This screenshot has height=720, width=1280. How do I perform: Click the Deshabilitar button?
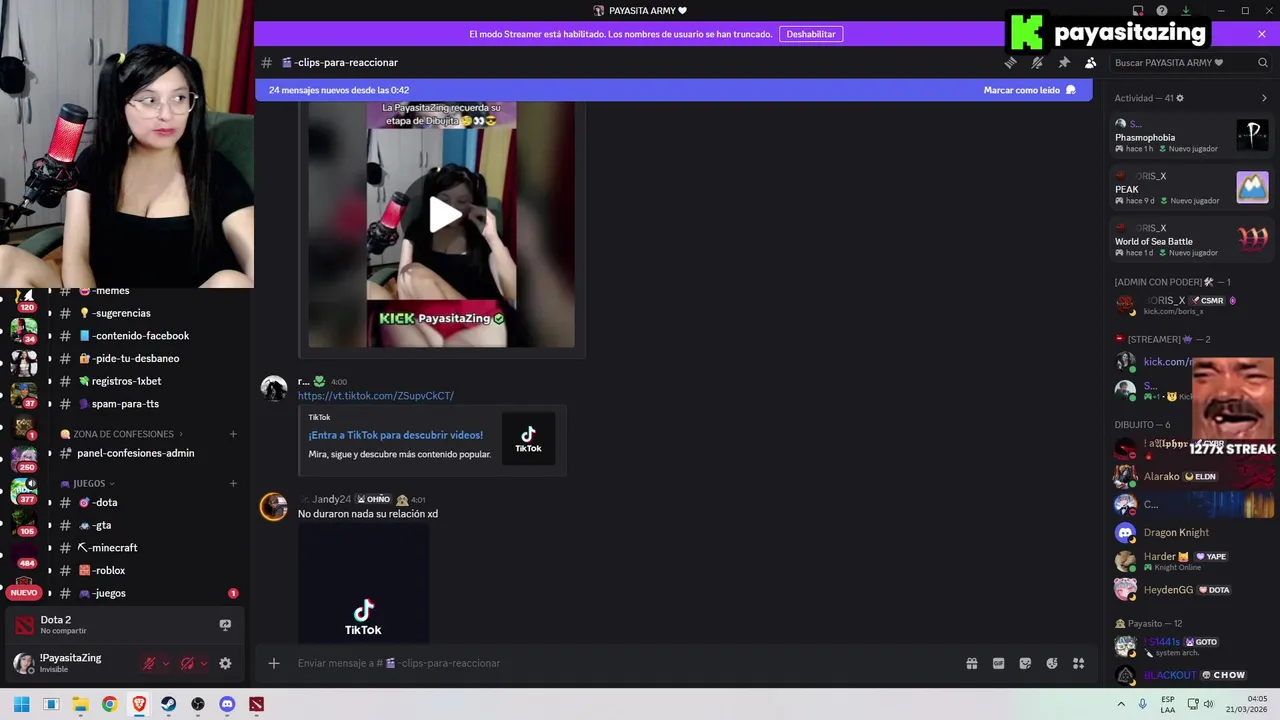[811, 34]
